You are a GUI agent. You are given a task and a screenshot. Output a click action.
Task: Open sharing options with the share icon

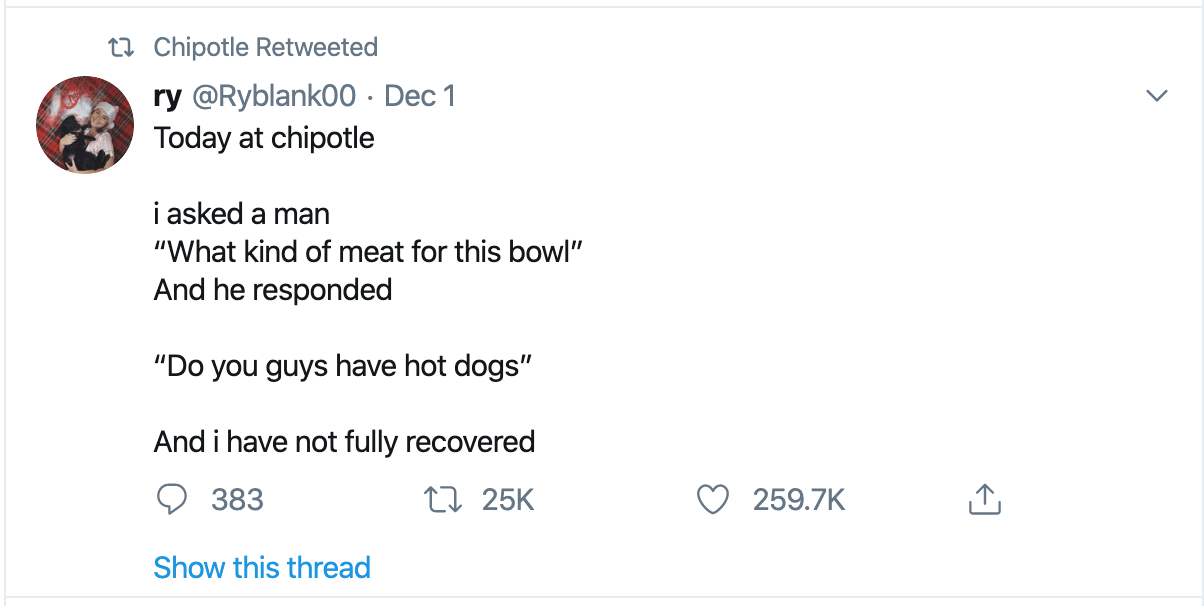984,499
